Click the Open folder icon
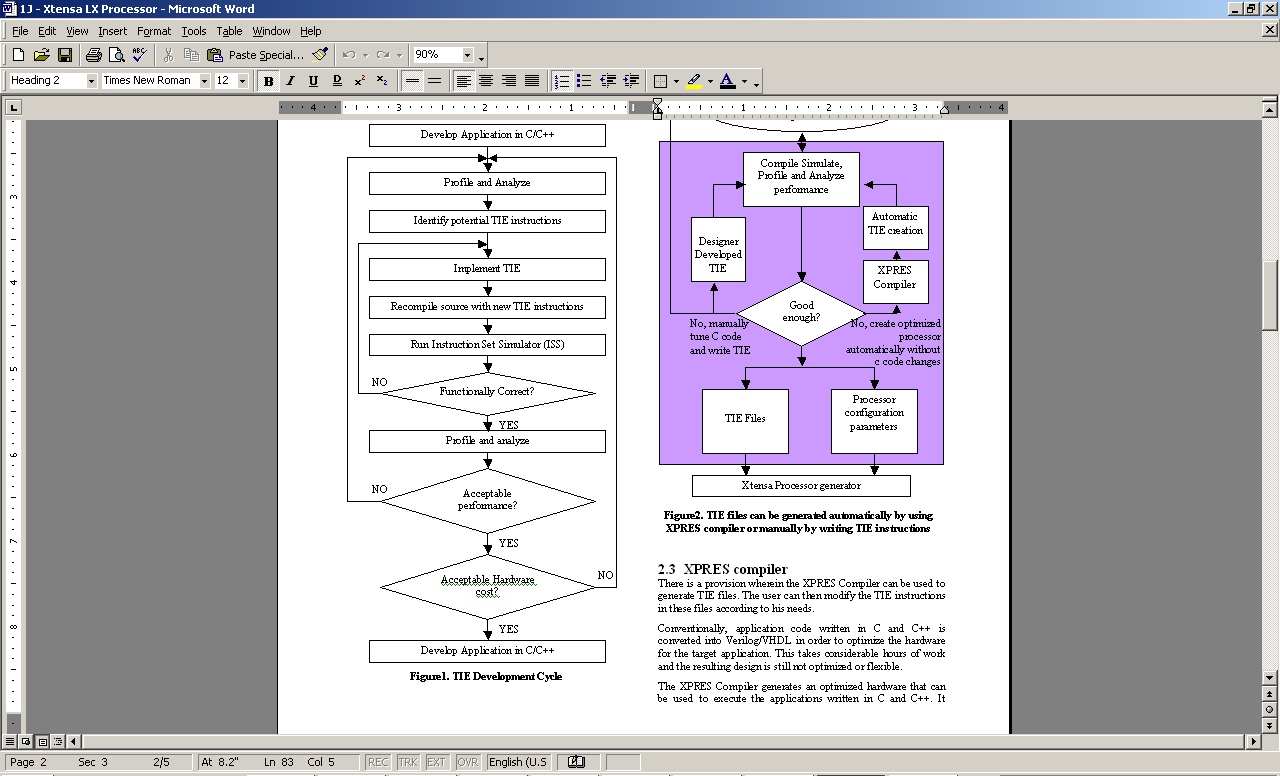 click(x=41, y=55)
